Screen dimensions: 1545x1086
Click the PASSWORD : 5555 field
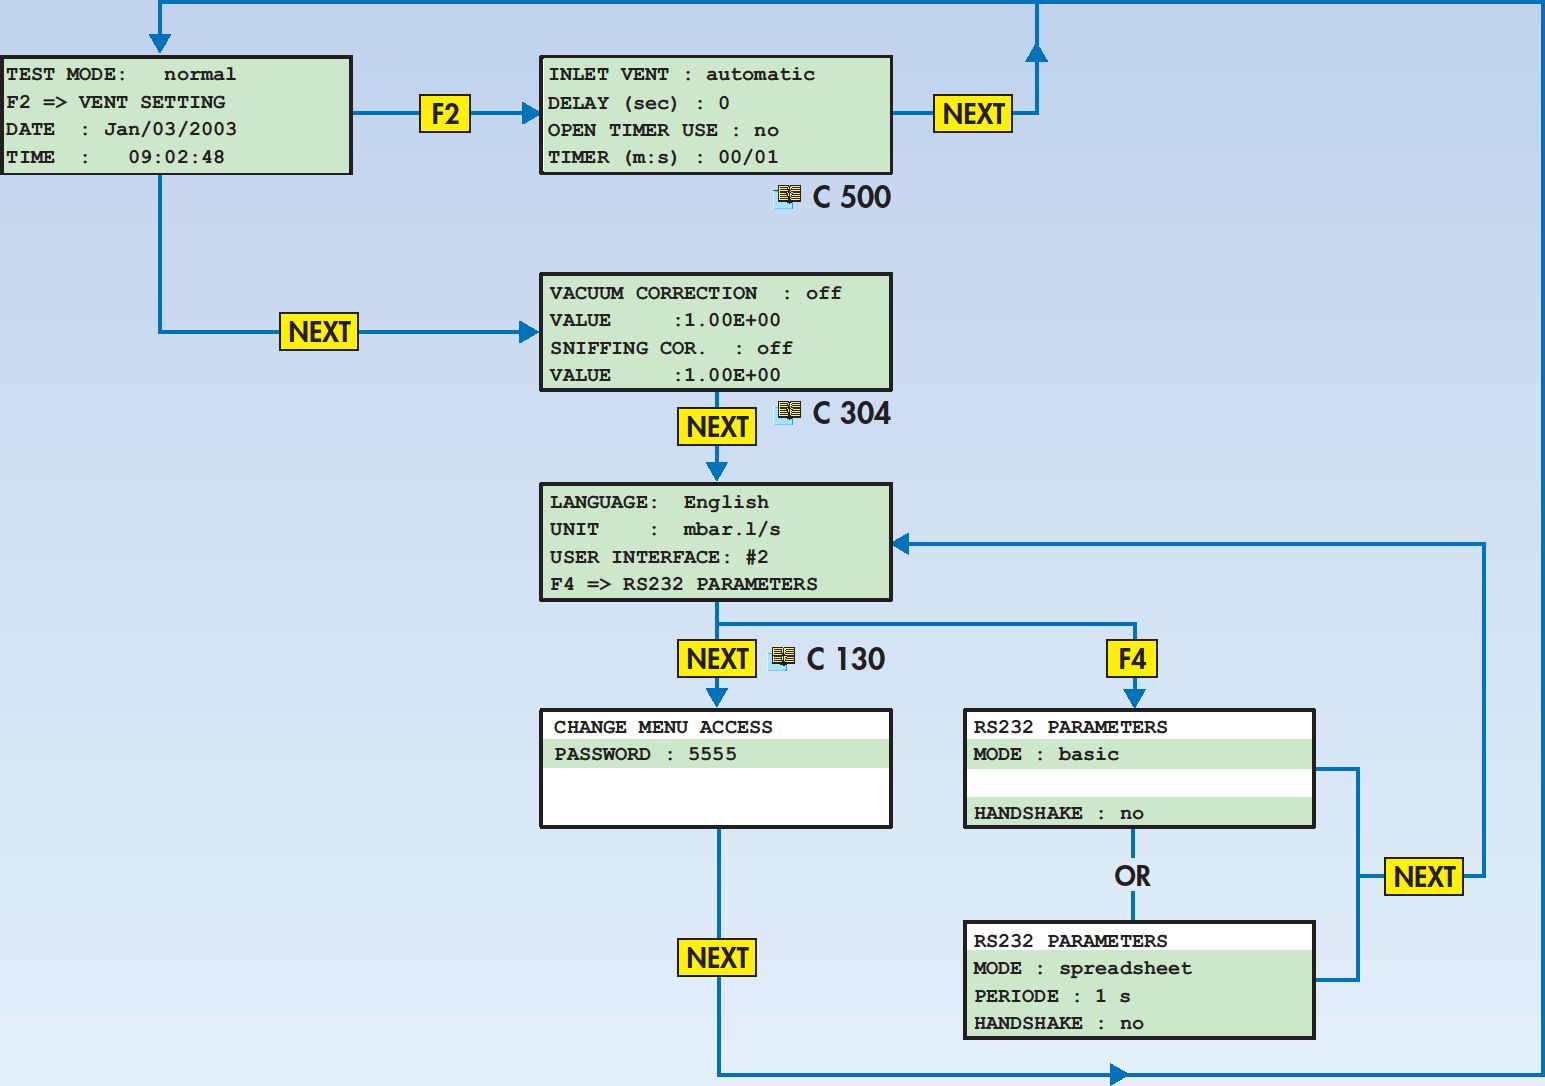[x=716, y=754]
